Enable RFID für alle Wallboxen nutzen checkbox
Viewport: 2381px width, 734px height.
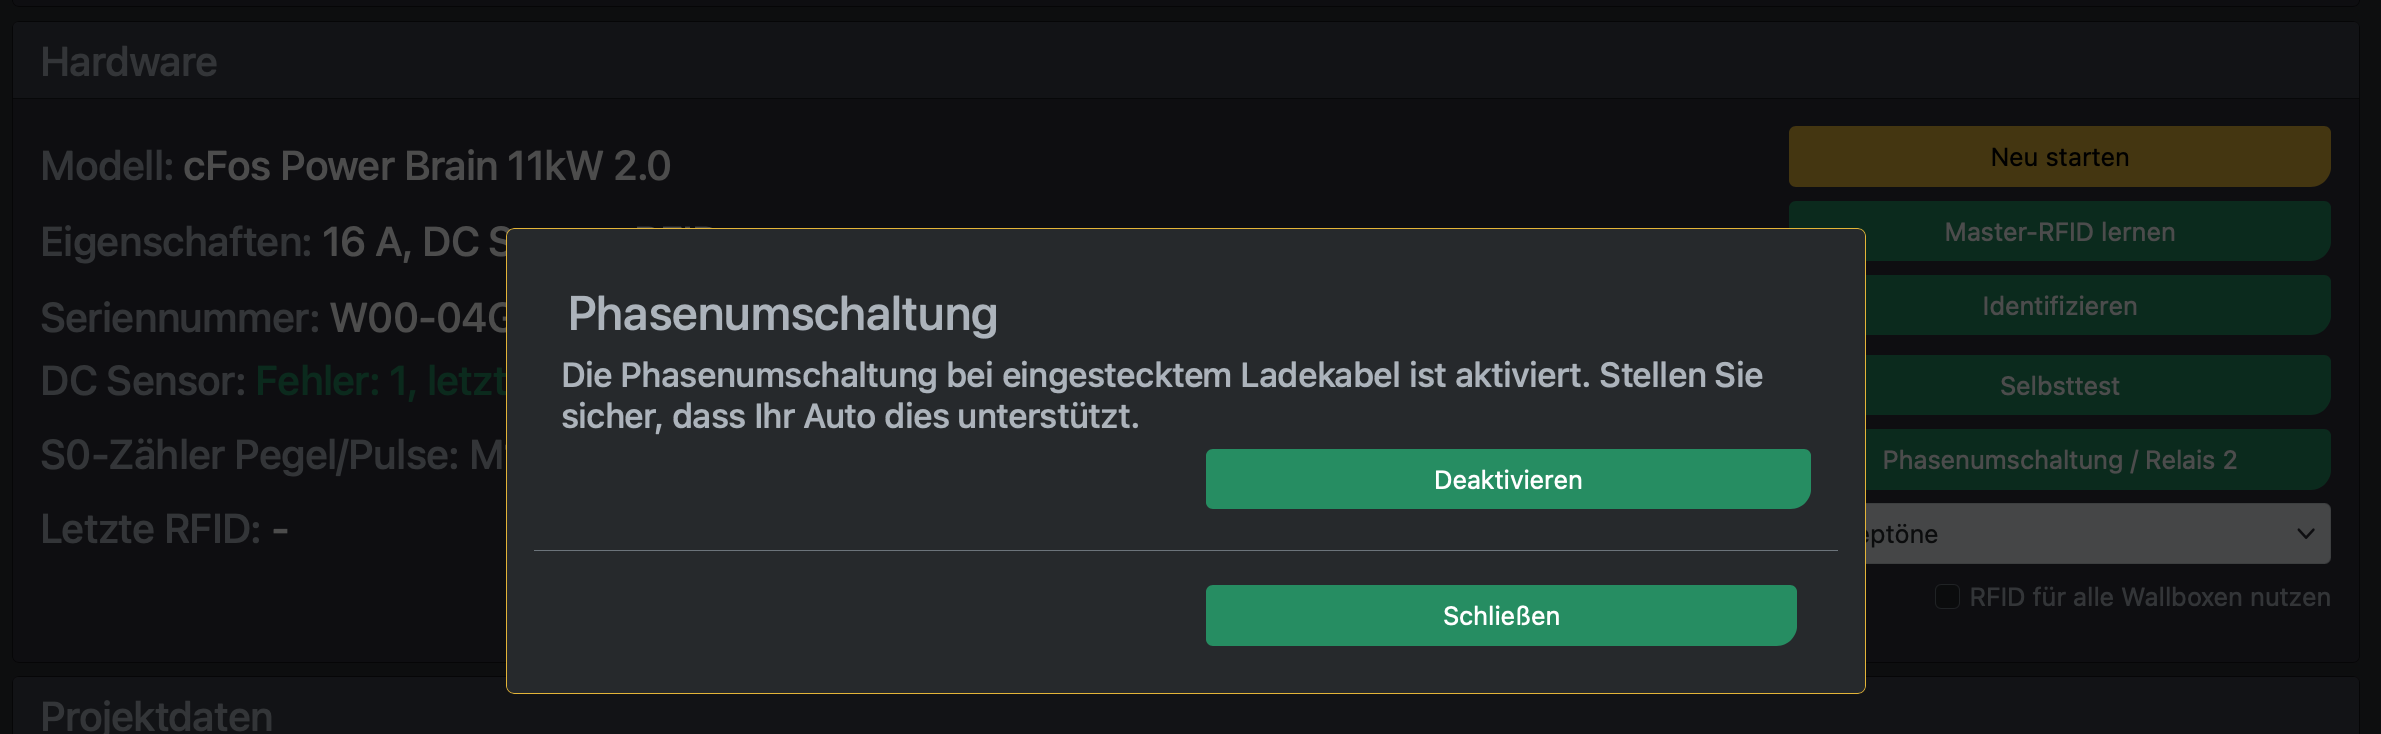[x=1947, y=597]
